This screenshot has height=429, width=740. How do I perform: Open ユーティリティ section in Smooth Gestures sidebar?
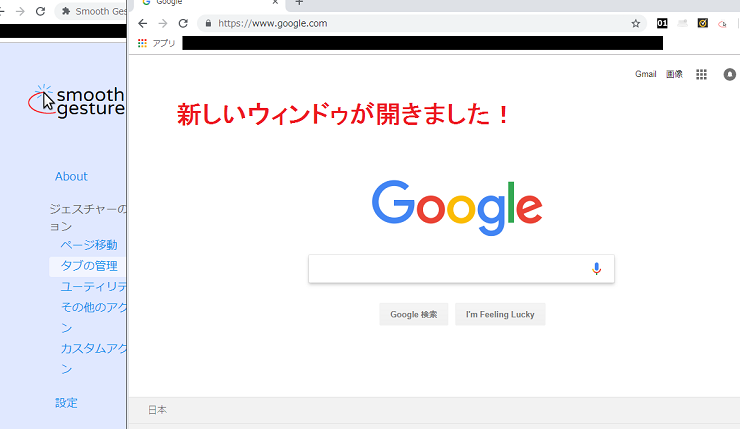93,286
